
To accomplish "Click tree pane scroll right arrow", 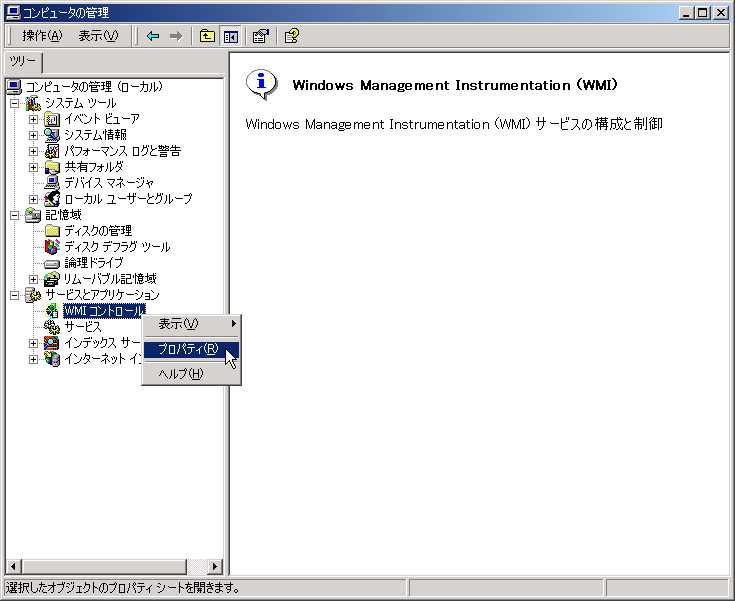I will 215,567.
